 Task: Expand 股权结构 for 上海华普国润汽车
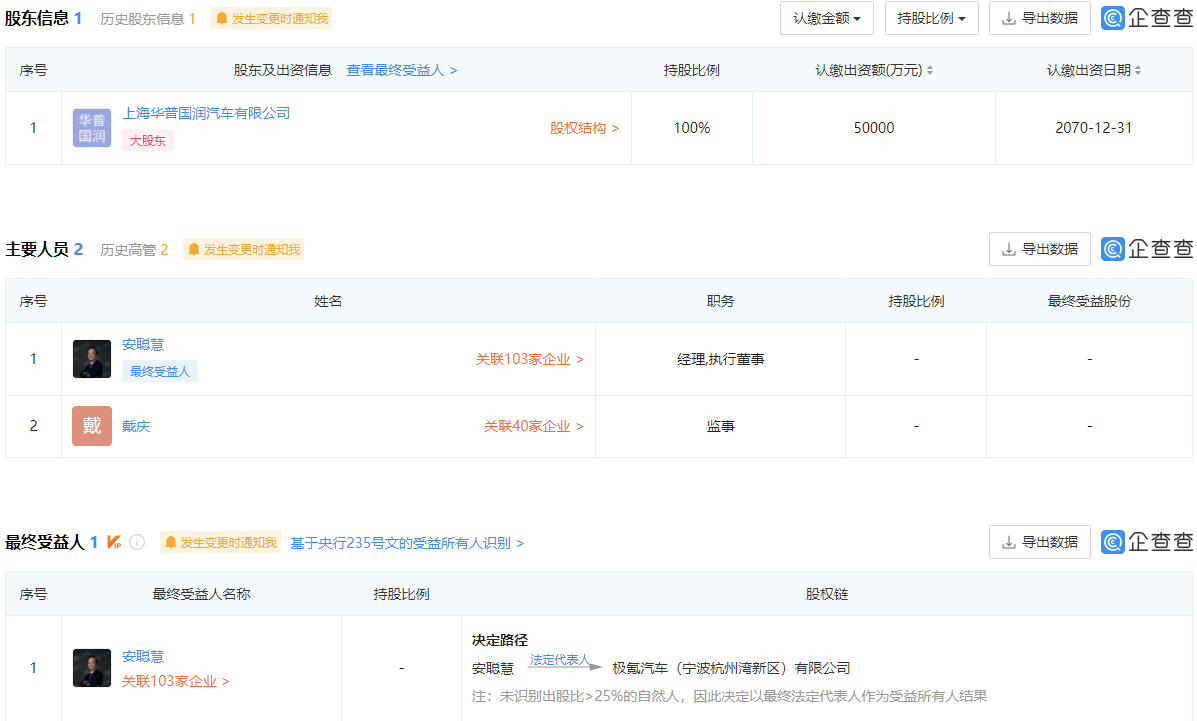(584, 128)
